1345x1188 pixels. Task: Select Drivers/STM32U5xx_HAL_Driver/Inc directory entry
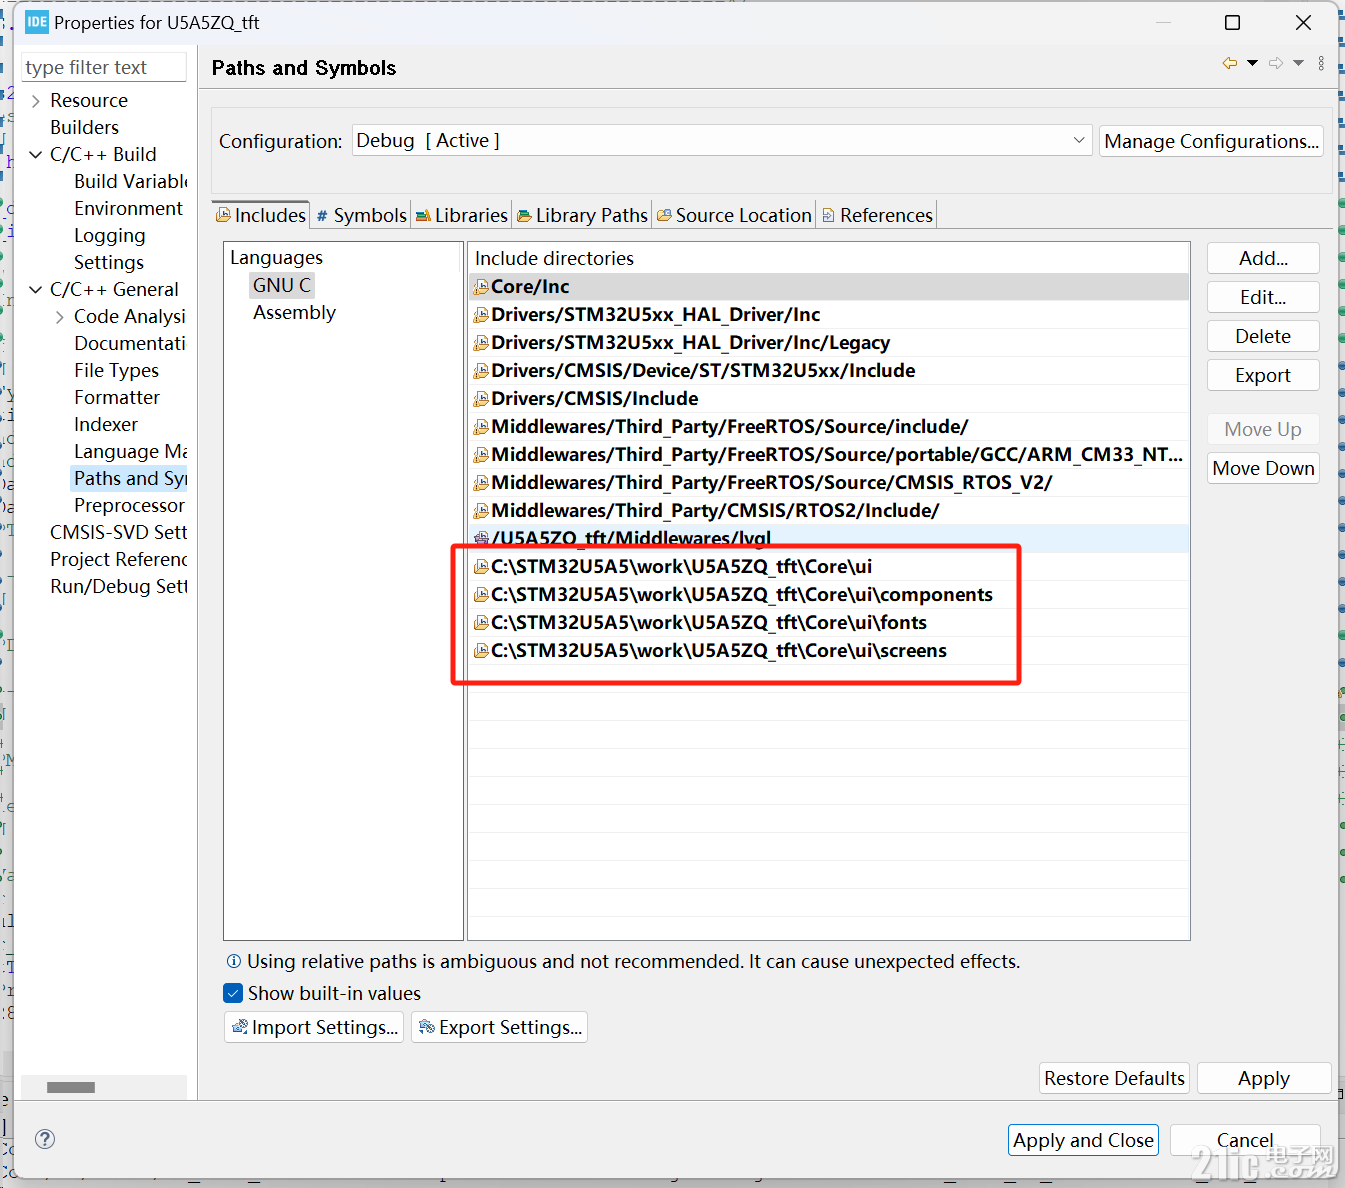pos(830,315)
